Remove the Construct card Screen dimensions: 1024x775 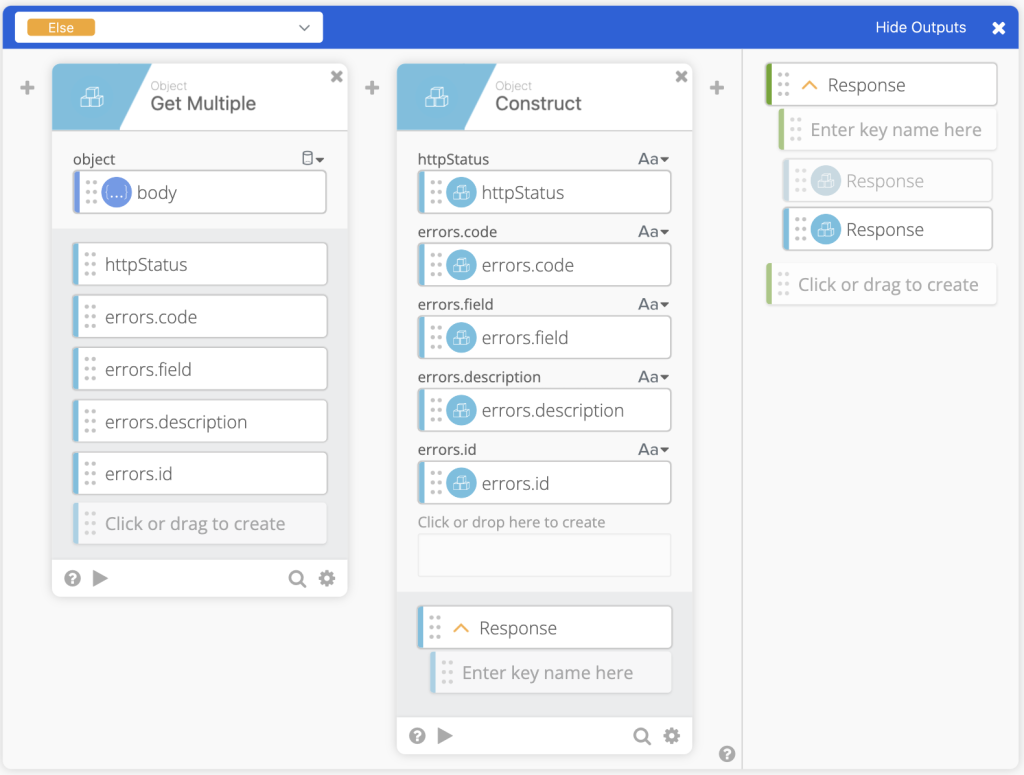pyautogui.click(x=682, y=76)
